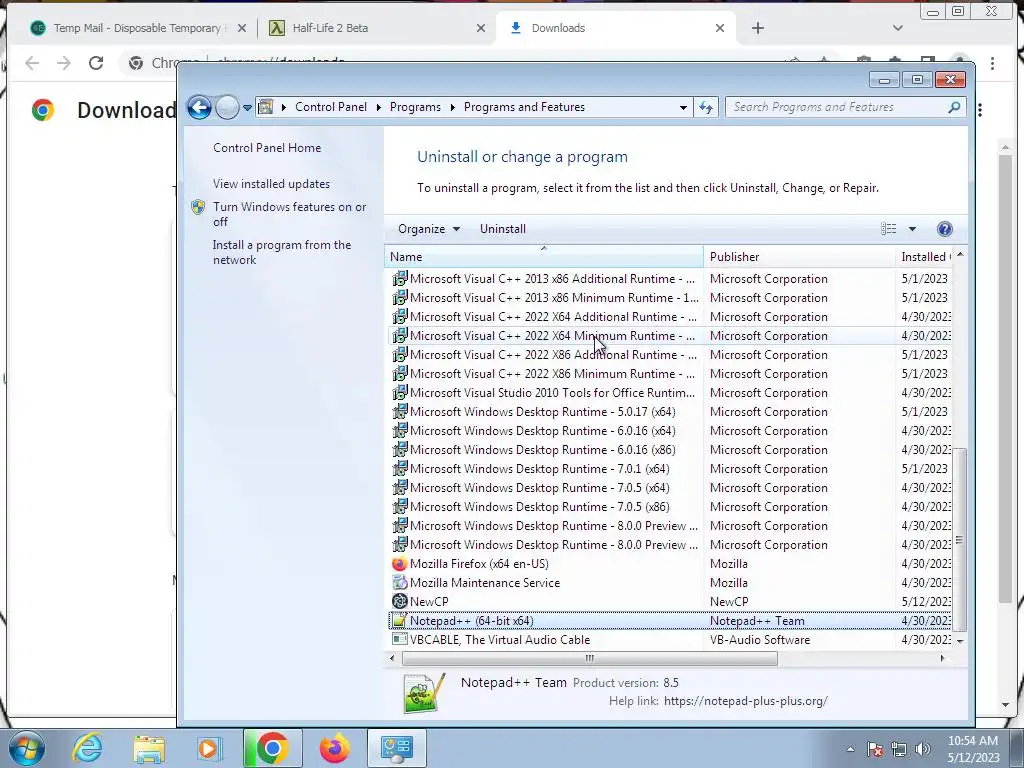Select Windows Desktop Runtime 6.0.16 (x86) row

click(671, 450)
